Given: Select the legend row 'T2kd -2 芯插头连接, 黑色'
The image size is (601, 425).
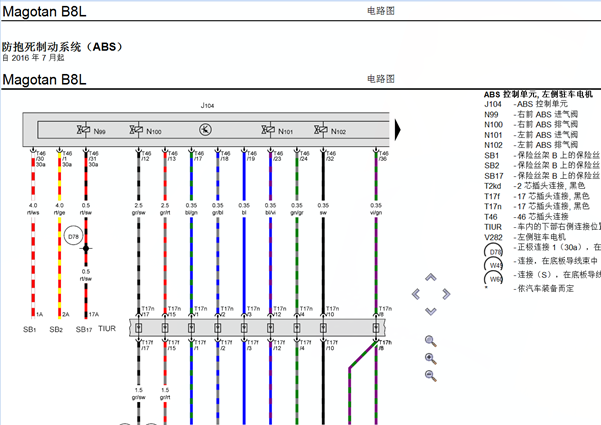Looking at the screenshot, I should 534,186.
